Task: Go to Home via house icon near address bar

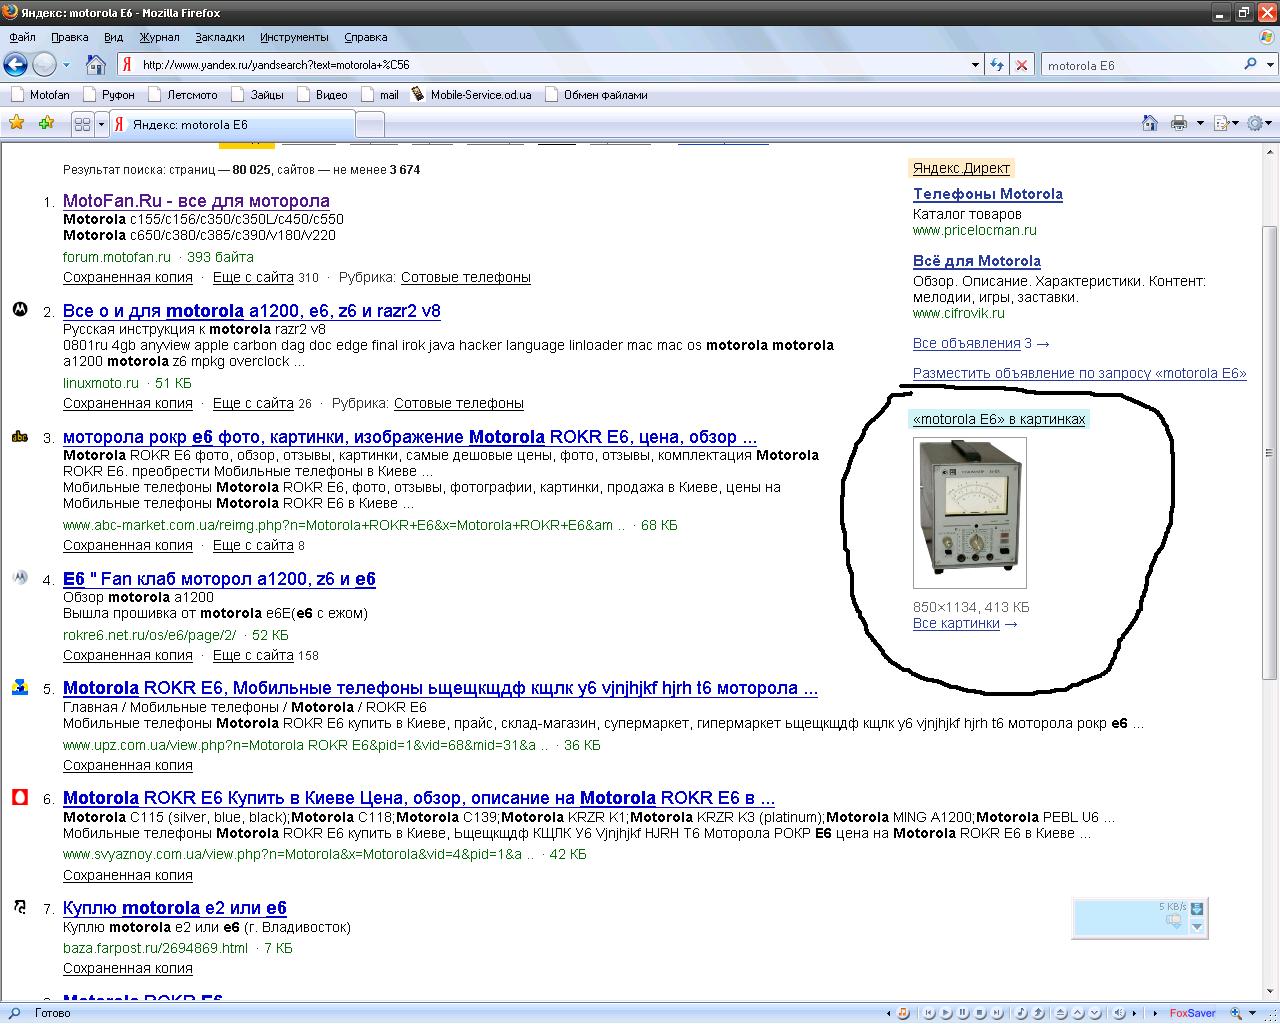Action: pyautogui.click(x=96, y=65)
